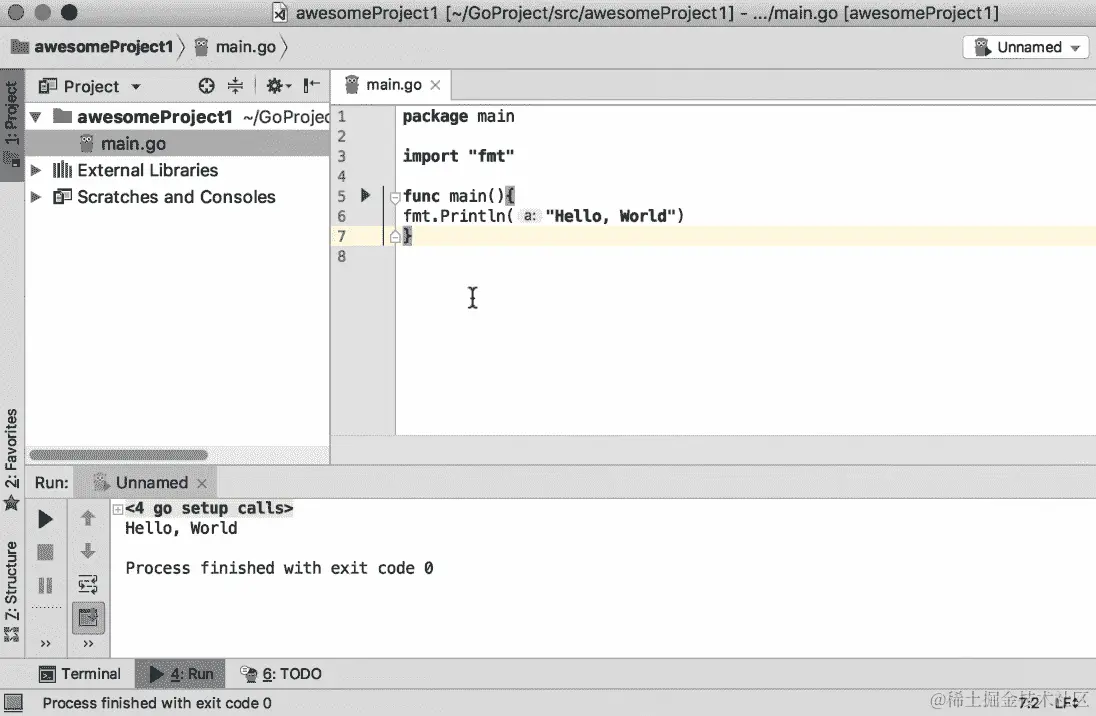Toggle tool window bars icon bottom-left
Viewport: 1096px width, 716px height.
[x=13, y=703]
